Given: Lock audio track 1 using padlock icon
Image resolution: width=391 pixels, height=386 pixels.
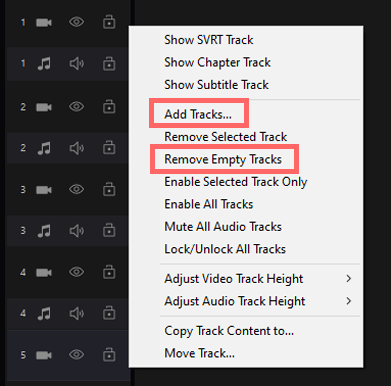Looking at the screenshot, I should (x=109, y=63).
